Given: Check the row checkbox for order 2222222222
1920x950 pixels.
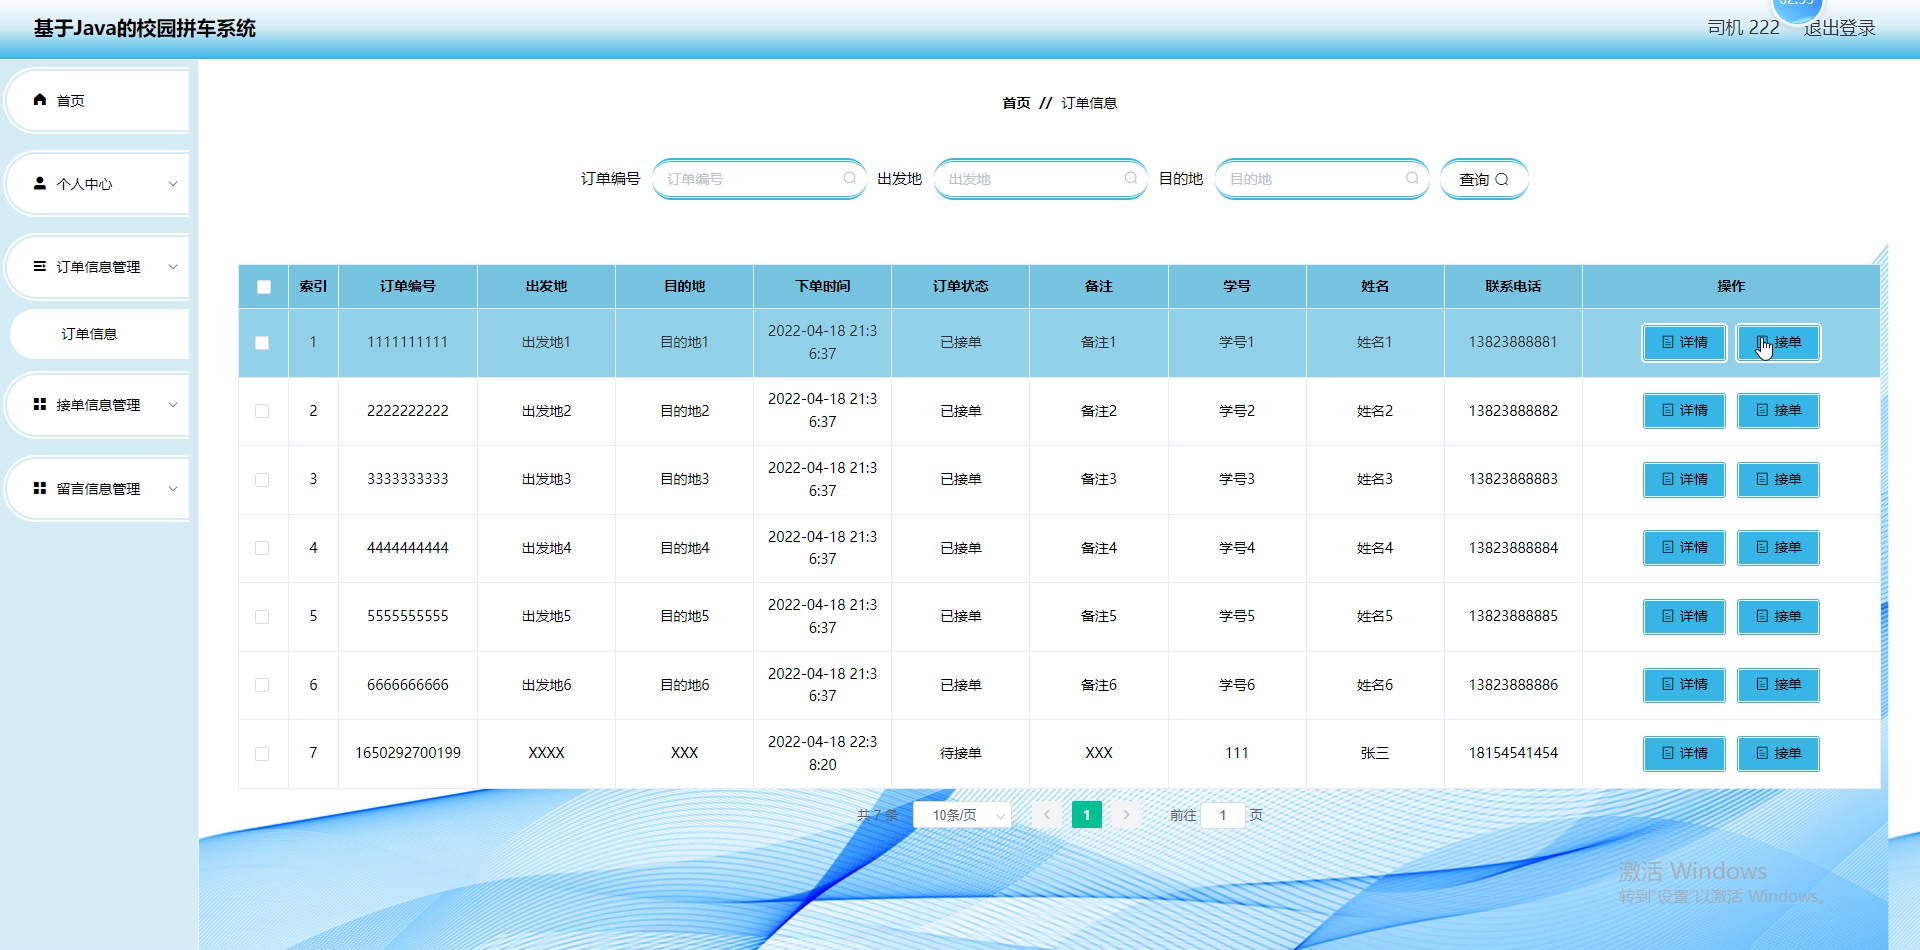Looking at the screenshot, I should pos(262,411).
